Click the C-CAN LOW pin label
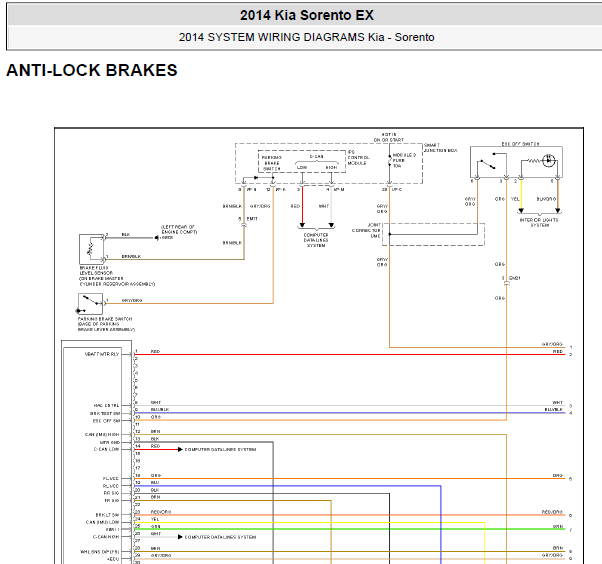The width and height of the screenshot is (602, 564). click(107, 449)
